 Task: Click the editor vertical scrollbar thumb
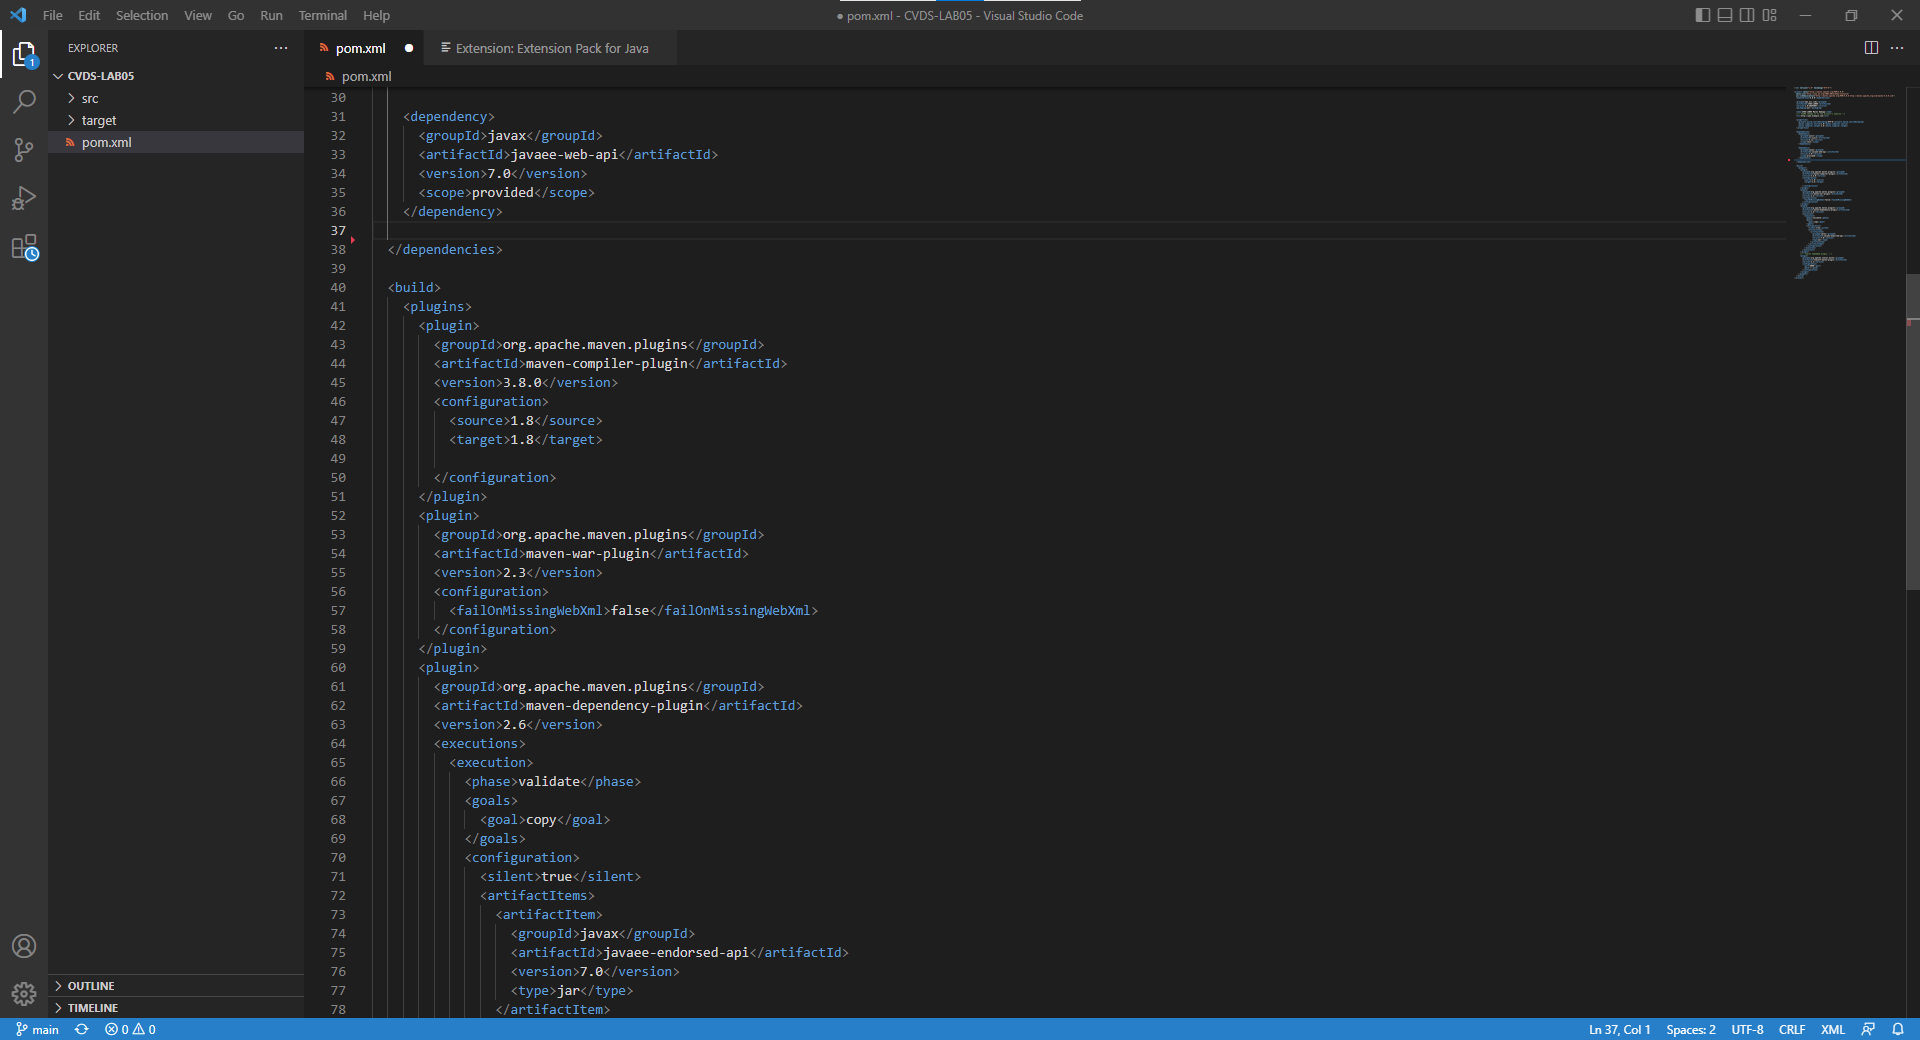pos(1912,431)
